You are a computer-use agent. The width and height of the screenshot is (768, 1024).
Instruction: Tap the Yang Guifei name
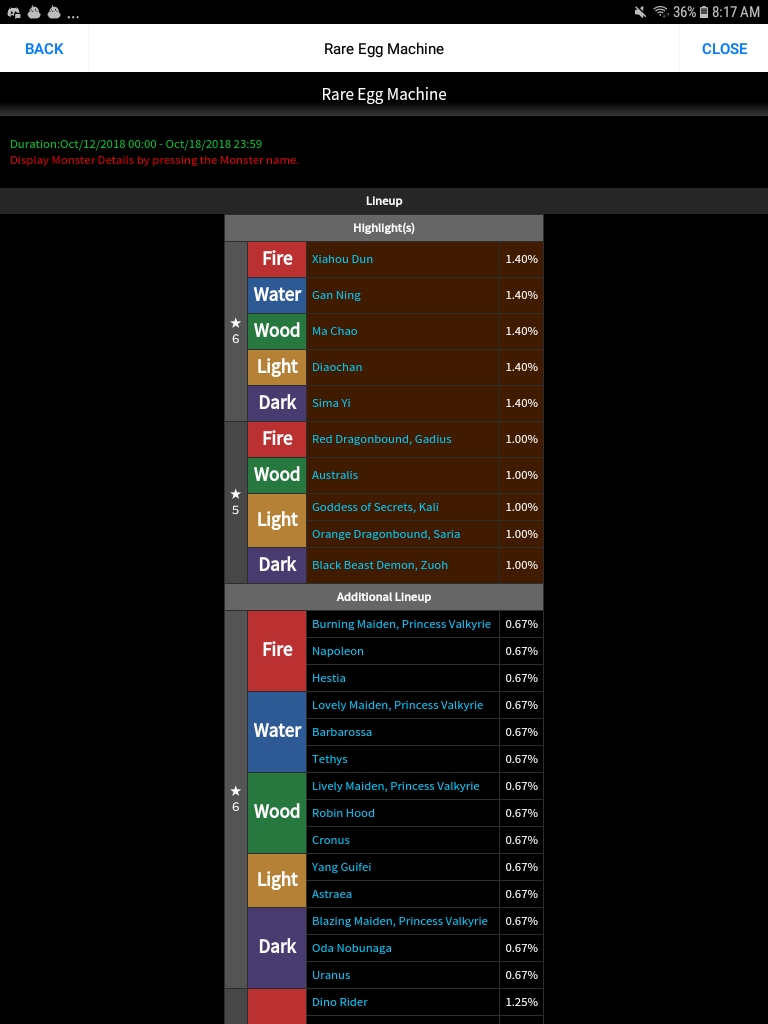point(341,867)
